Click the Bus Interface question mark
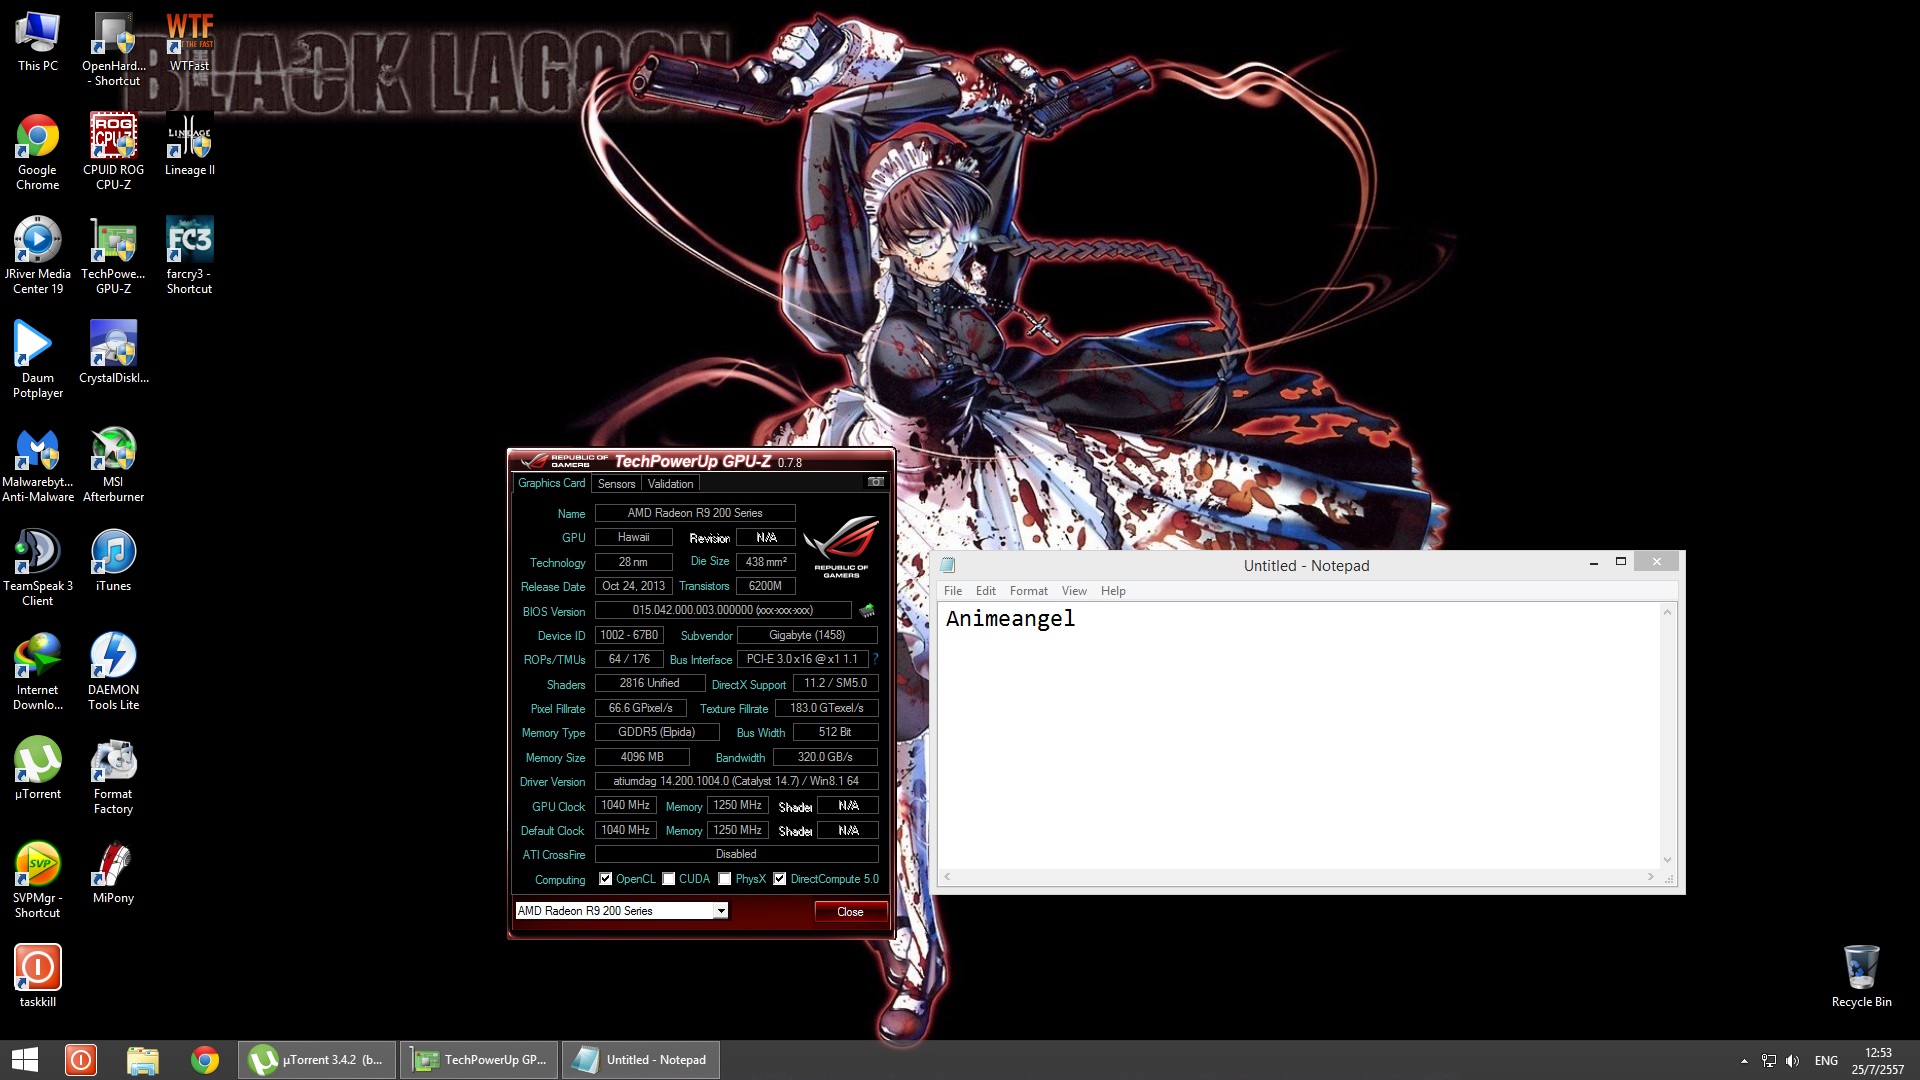 point(875,659)
